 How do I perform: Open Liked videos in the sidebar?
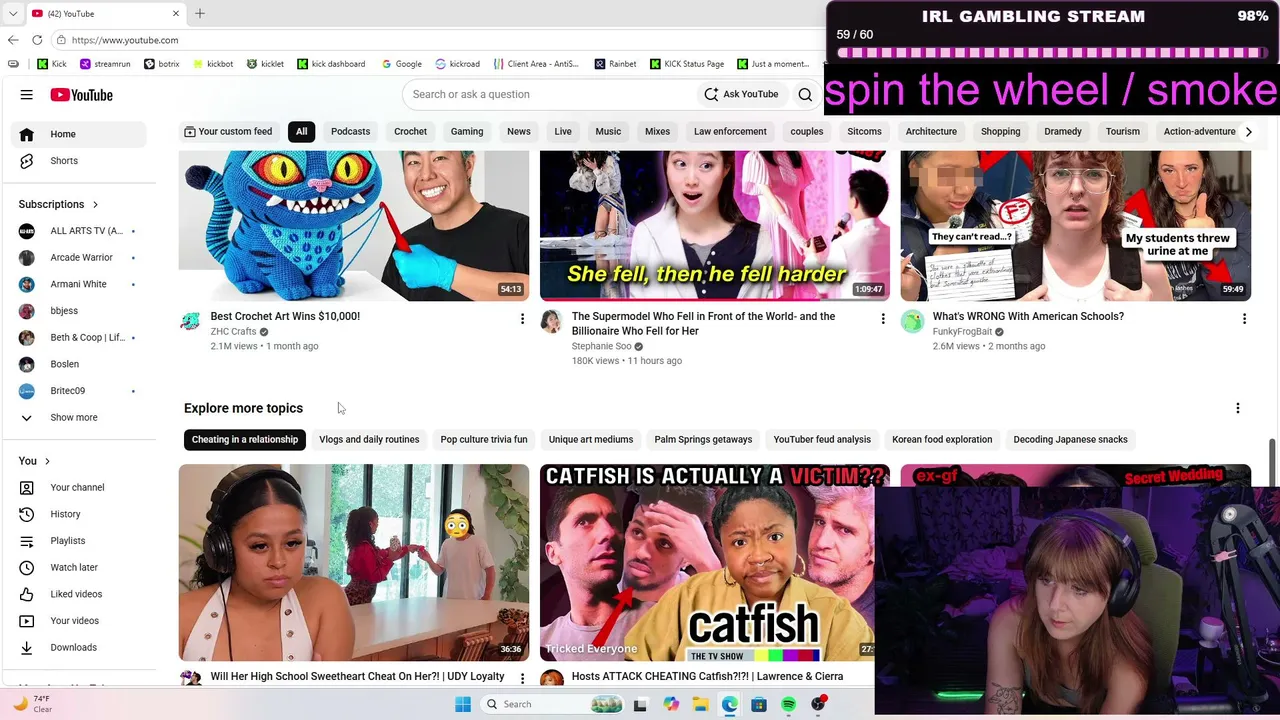(79, 594)
